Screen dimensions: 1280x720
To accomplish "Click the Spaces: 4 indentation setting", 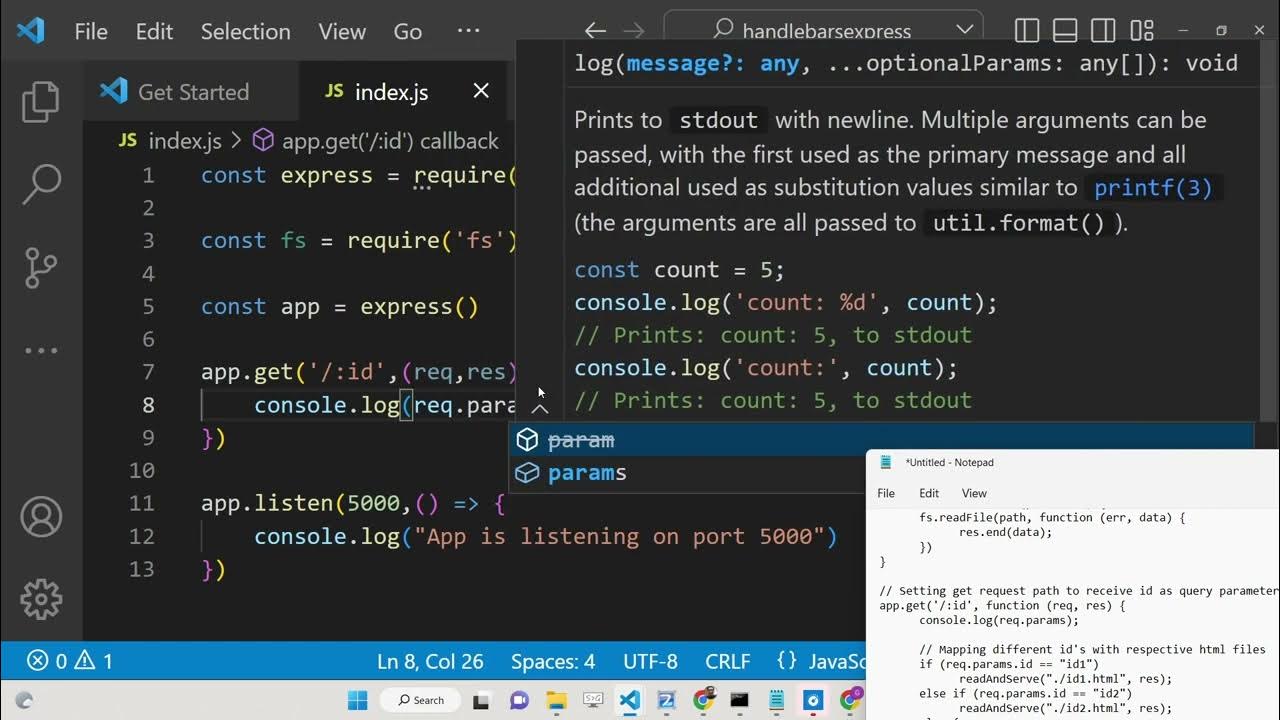I will click(x=553, y=661).
